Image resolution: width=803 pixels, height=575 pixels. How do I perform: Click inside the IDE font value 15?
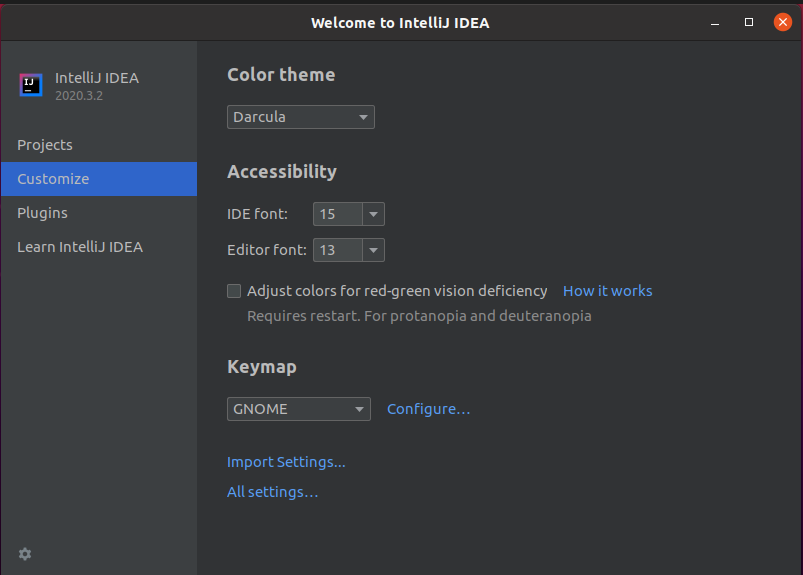pos(338,214)
